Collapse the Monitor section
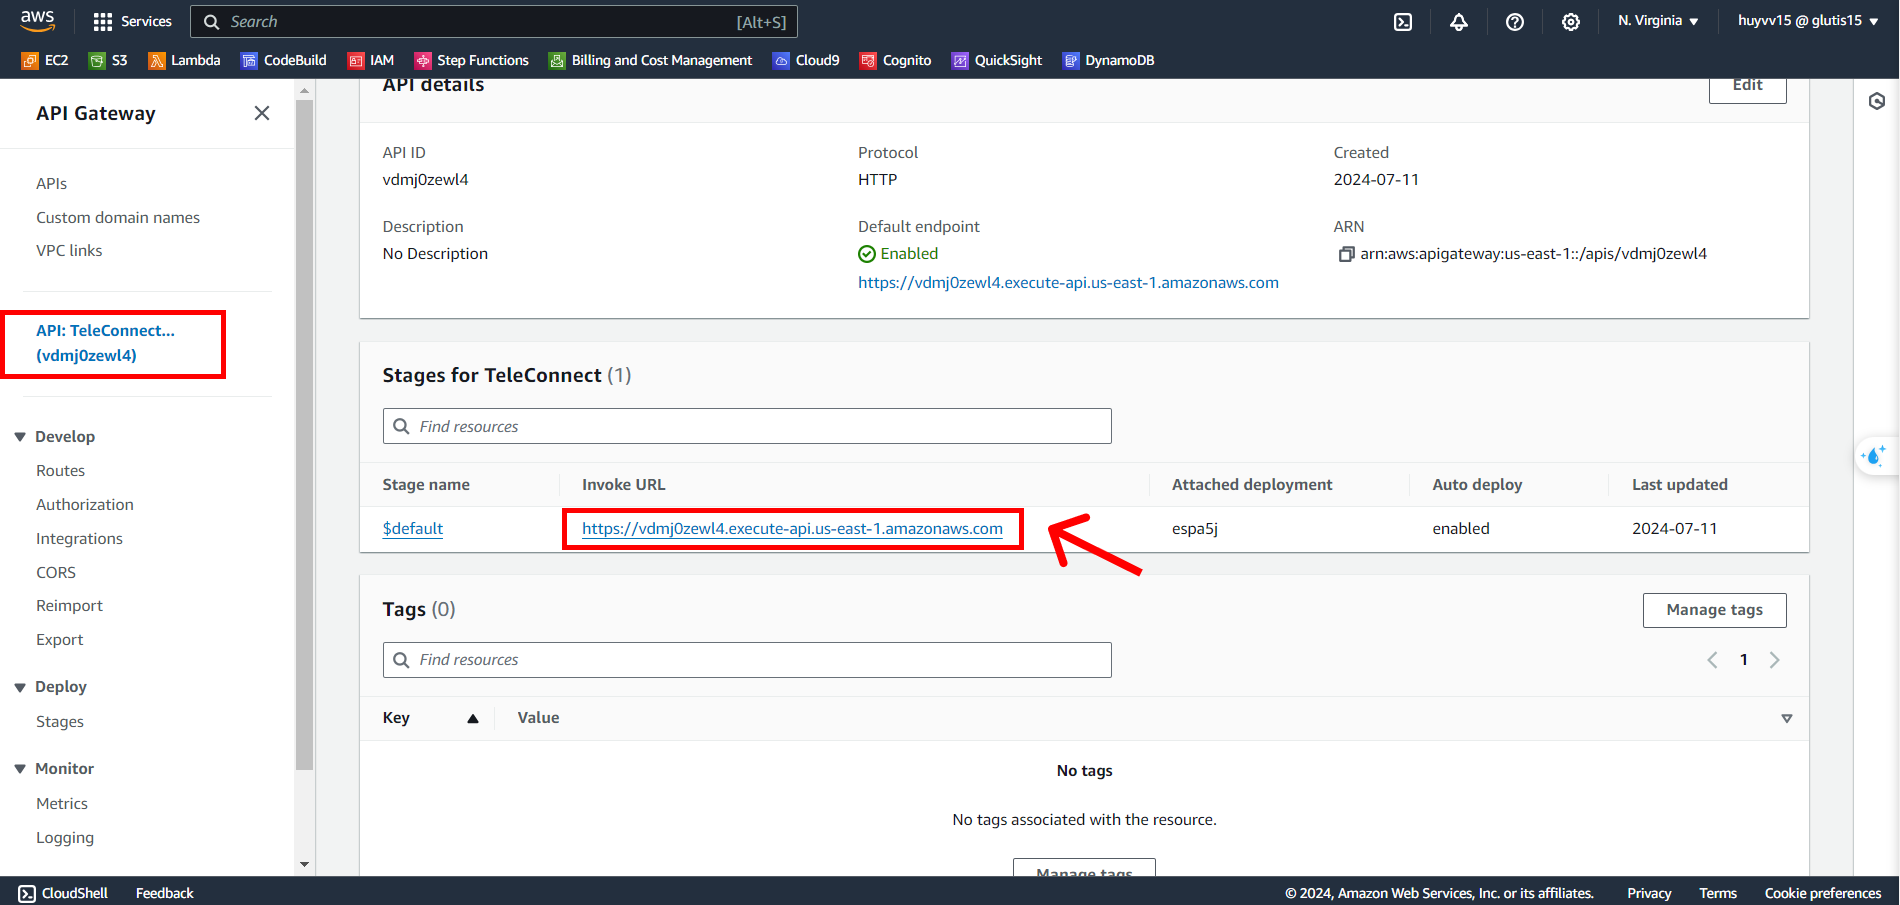Viewport: 1900px width, 905px height. point(20,769)
